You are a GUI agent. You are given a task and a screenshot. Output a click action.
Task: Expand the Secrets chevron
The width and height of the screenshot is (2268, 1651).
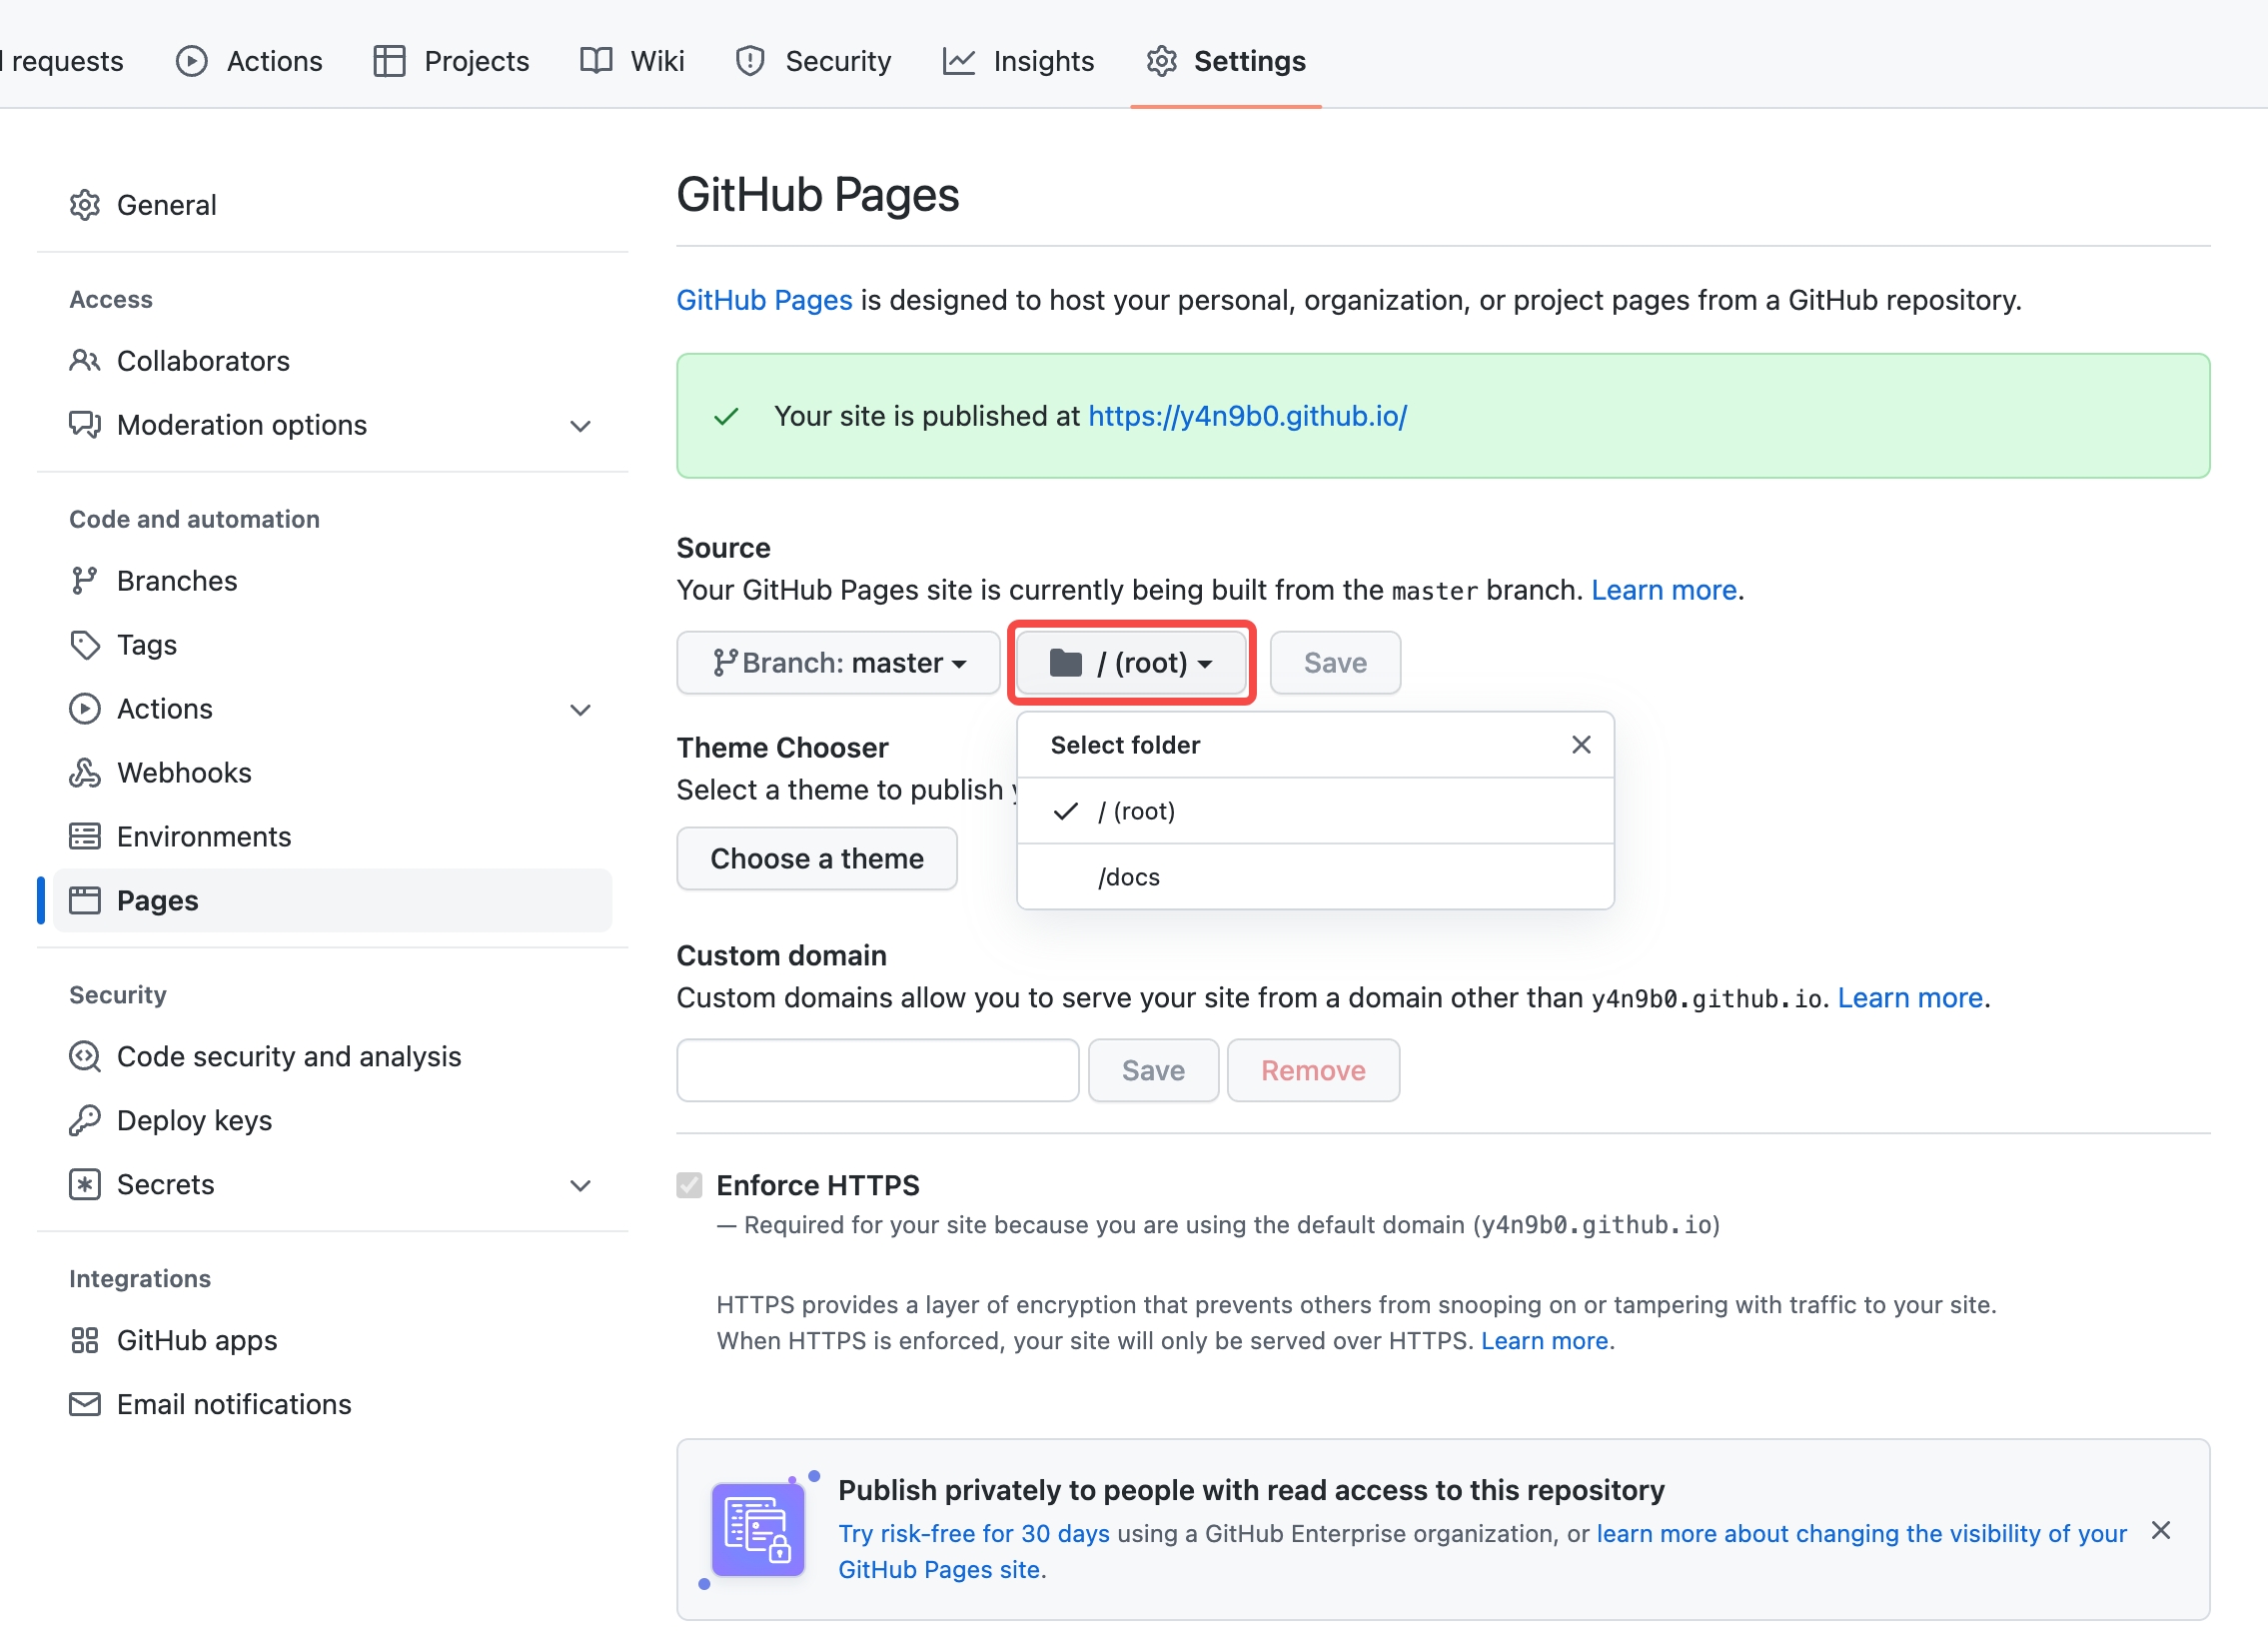(x=580, y=1186)
